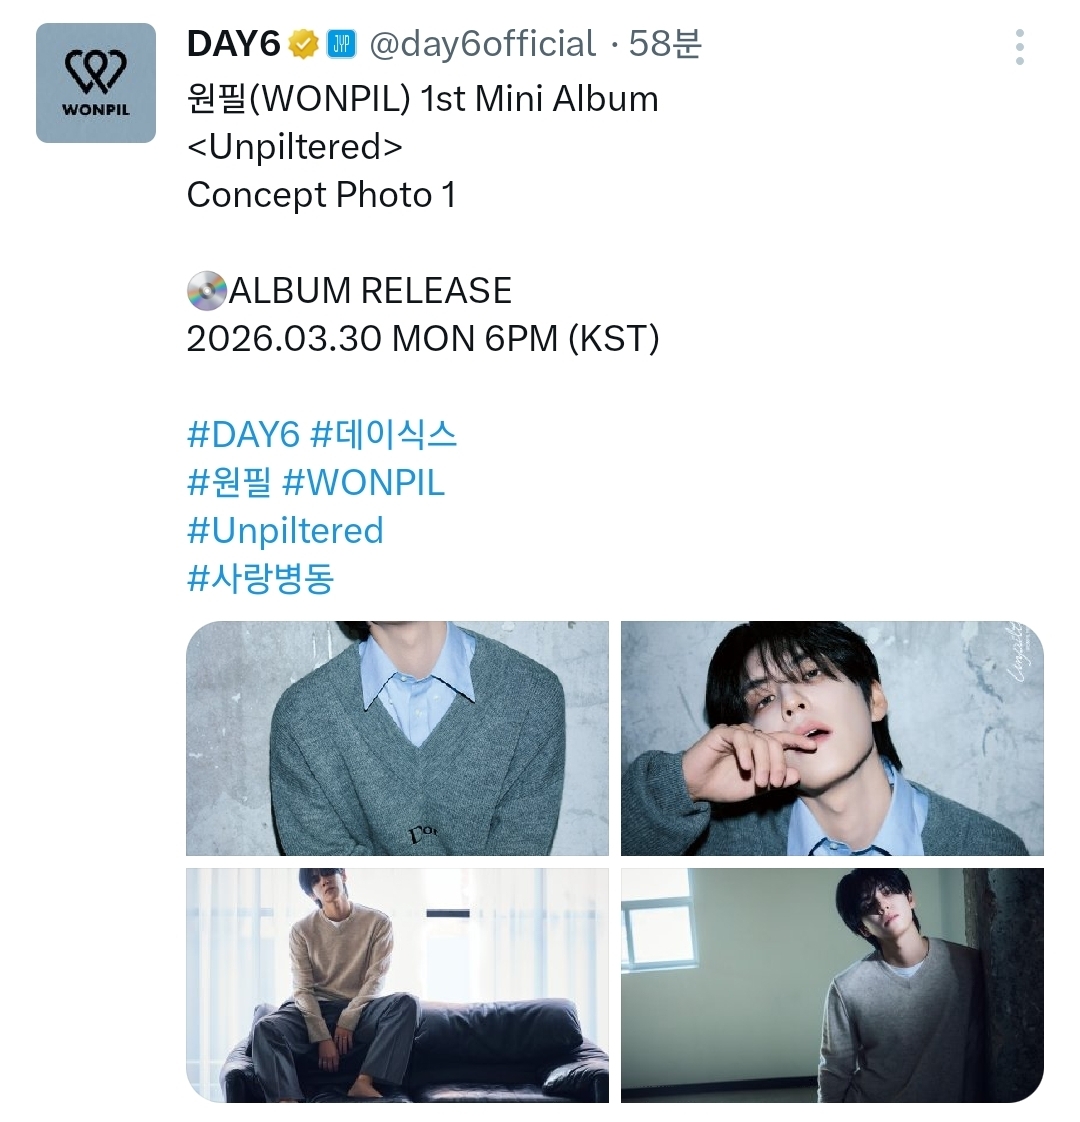
Task: Open the #WONPIL hashtag
Action: [364, 482]
